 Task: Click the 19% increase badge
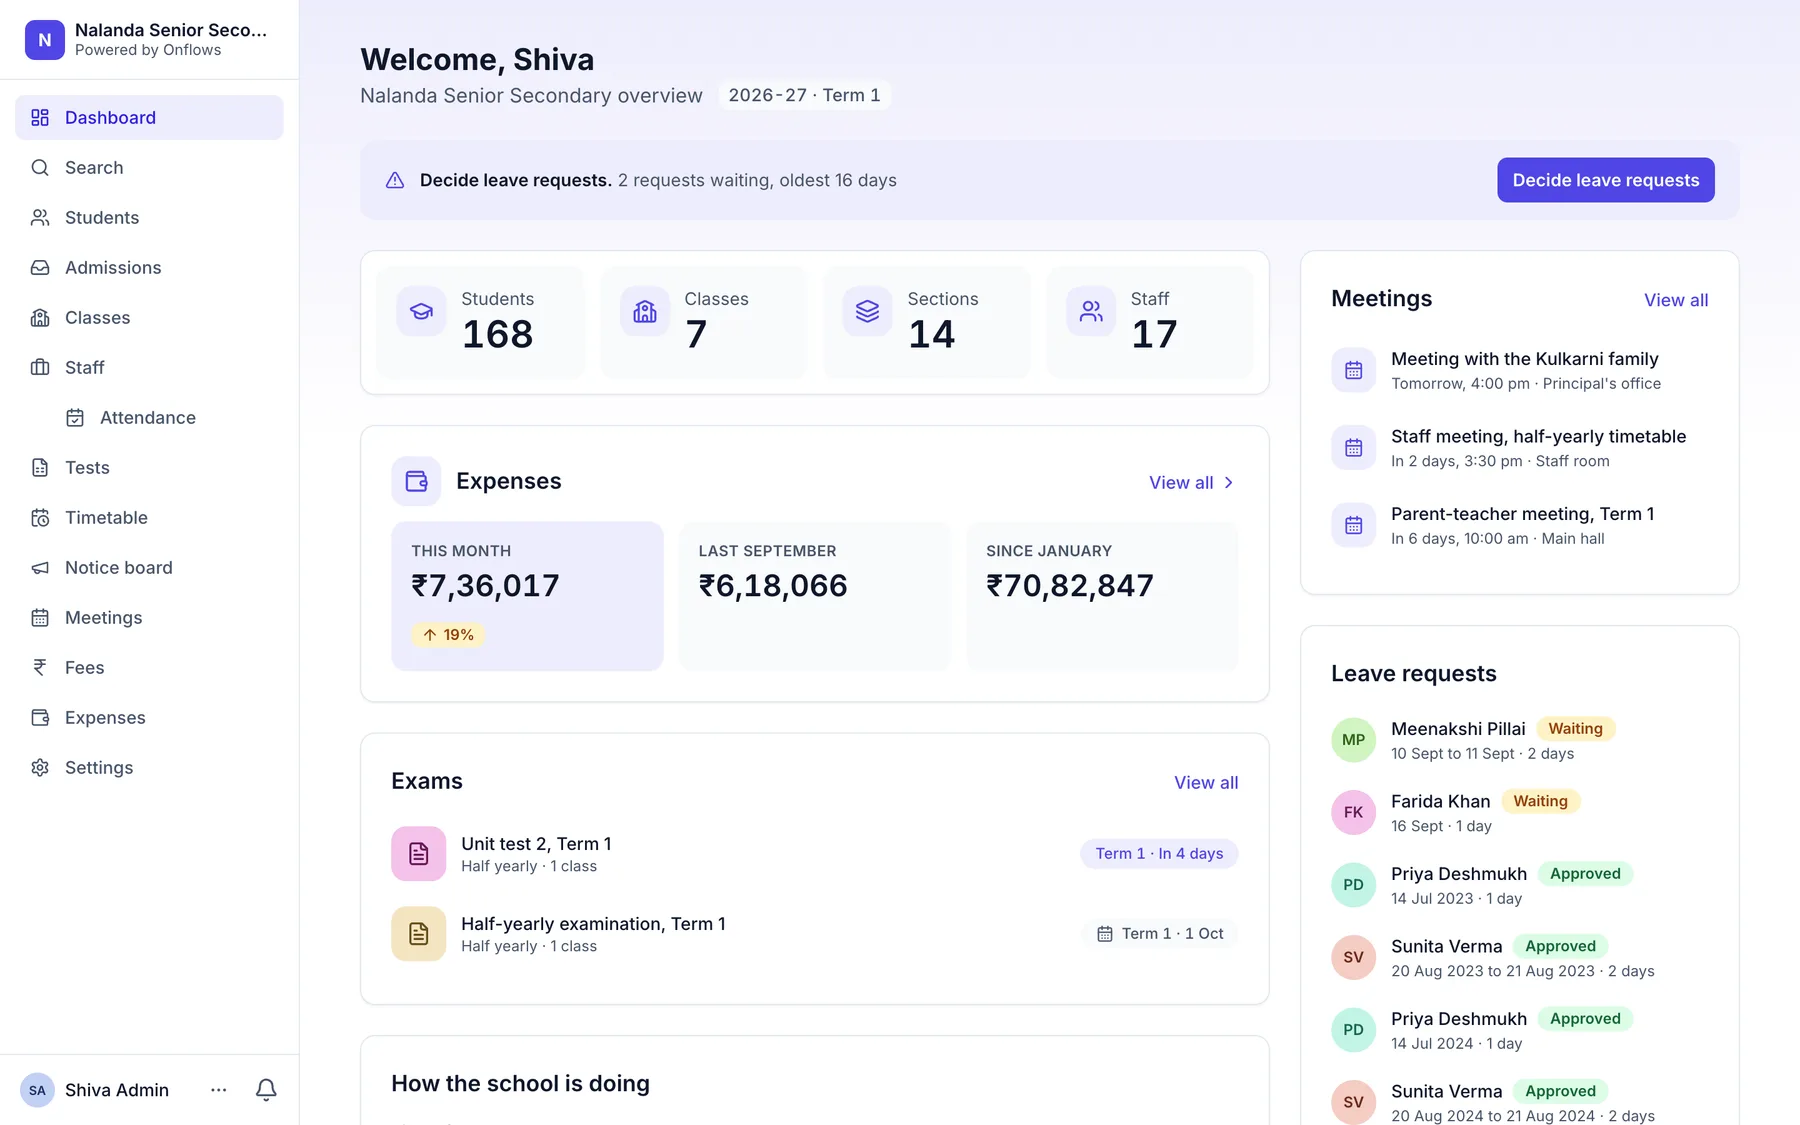[448, 634]
